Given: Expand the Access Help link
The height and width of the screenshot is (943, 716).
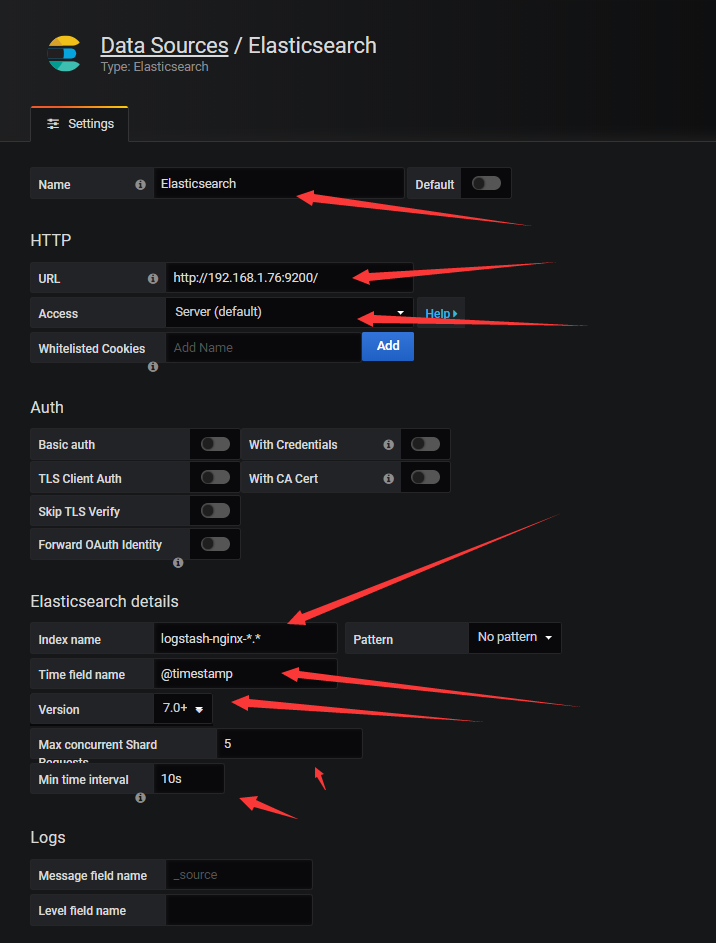Looking at the screenshot, I should point(441,313).
